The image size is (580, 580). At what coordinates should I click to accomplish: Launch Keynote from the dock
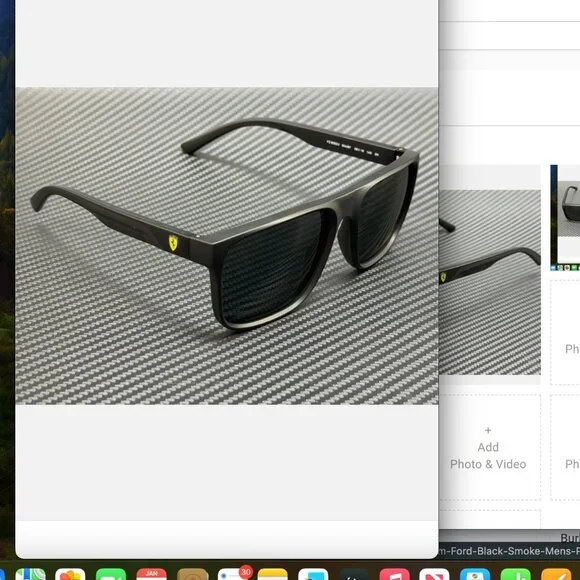pos(475,574)
